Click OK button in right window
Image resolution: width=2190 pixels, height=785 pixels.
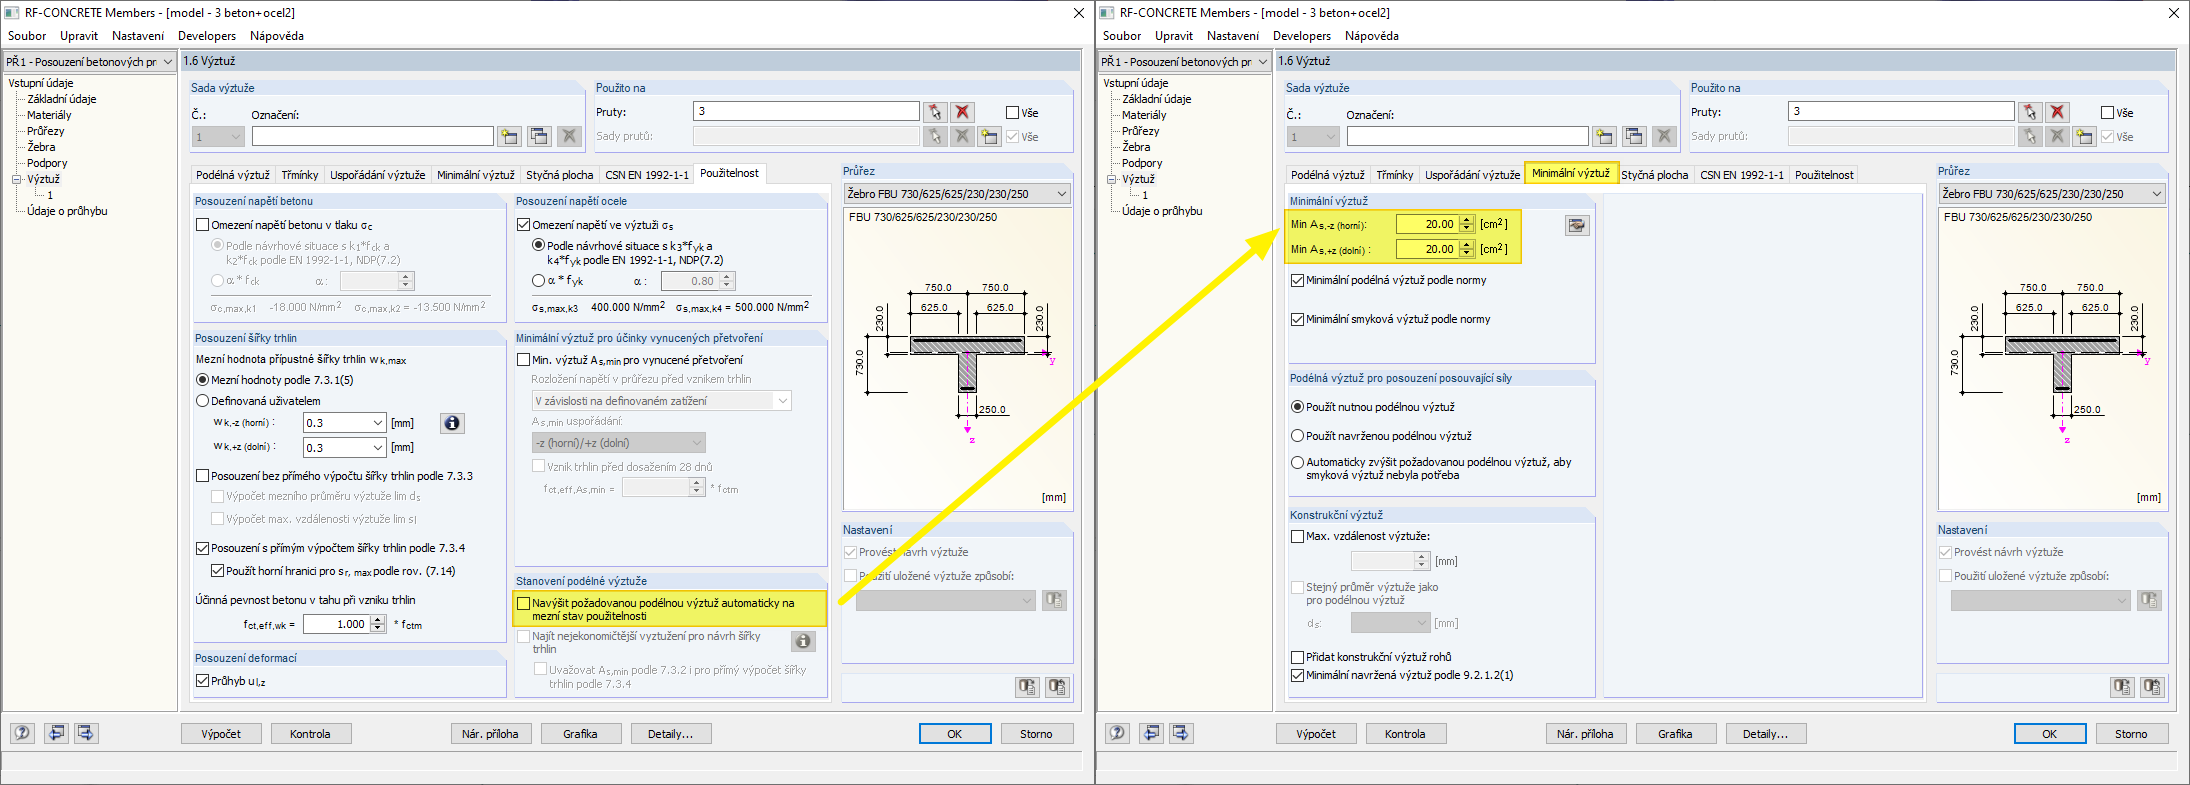[x=2050, y=734]
